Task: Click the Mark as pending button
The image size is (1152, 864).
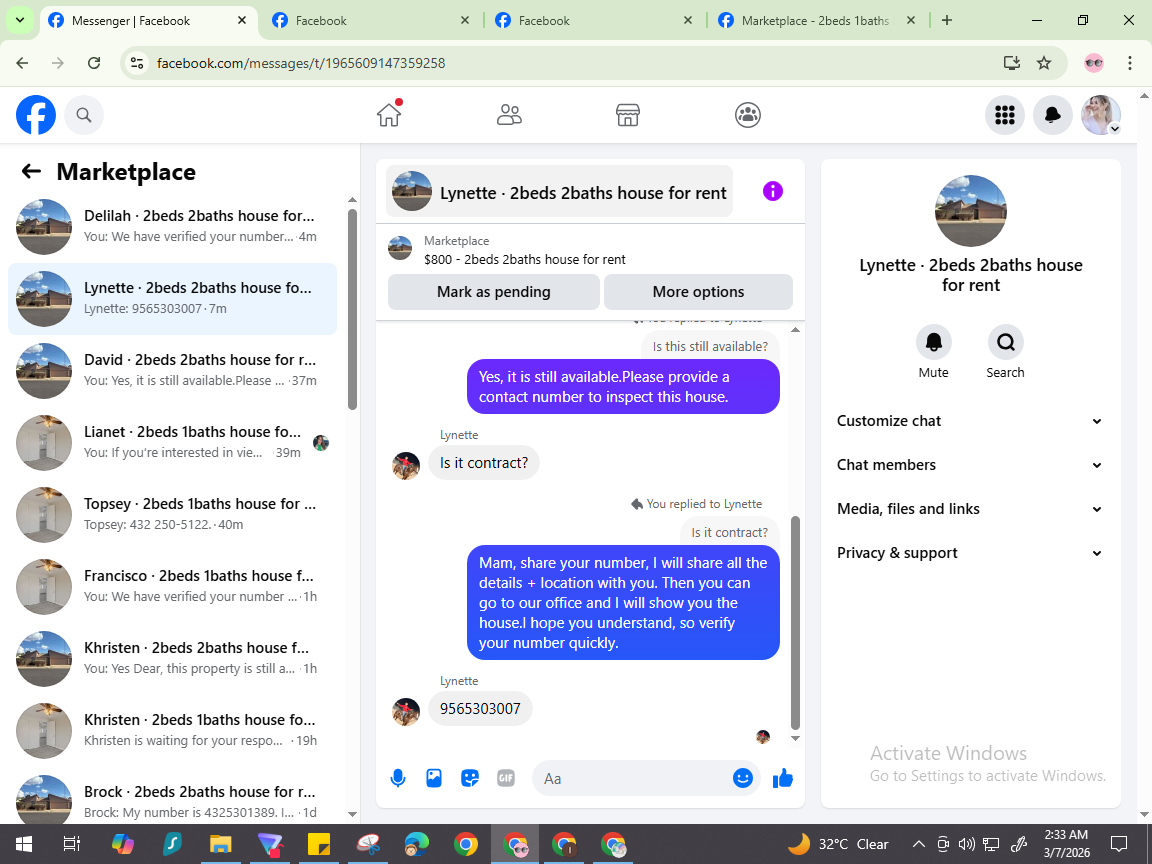Action: pos(494,292)
